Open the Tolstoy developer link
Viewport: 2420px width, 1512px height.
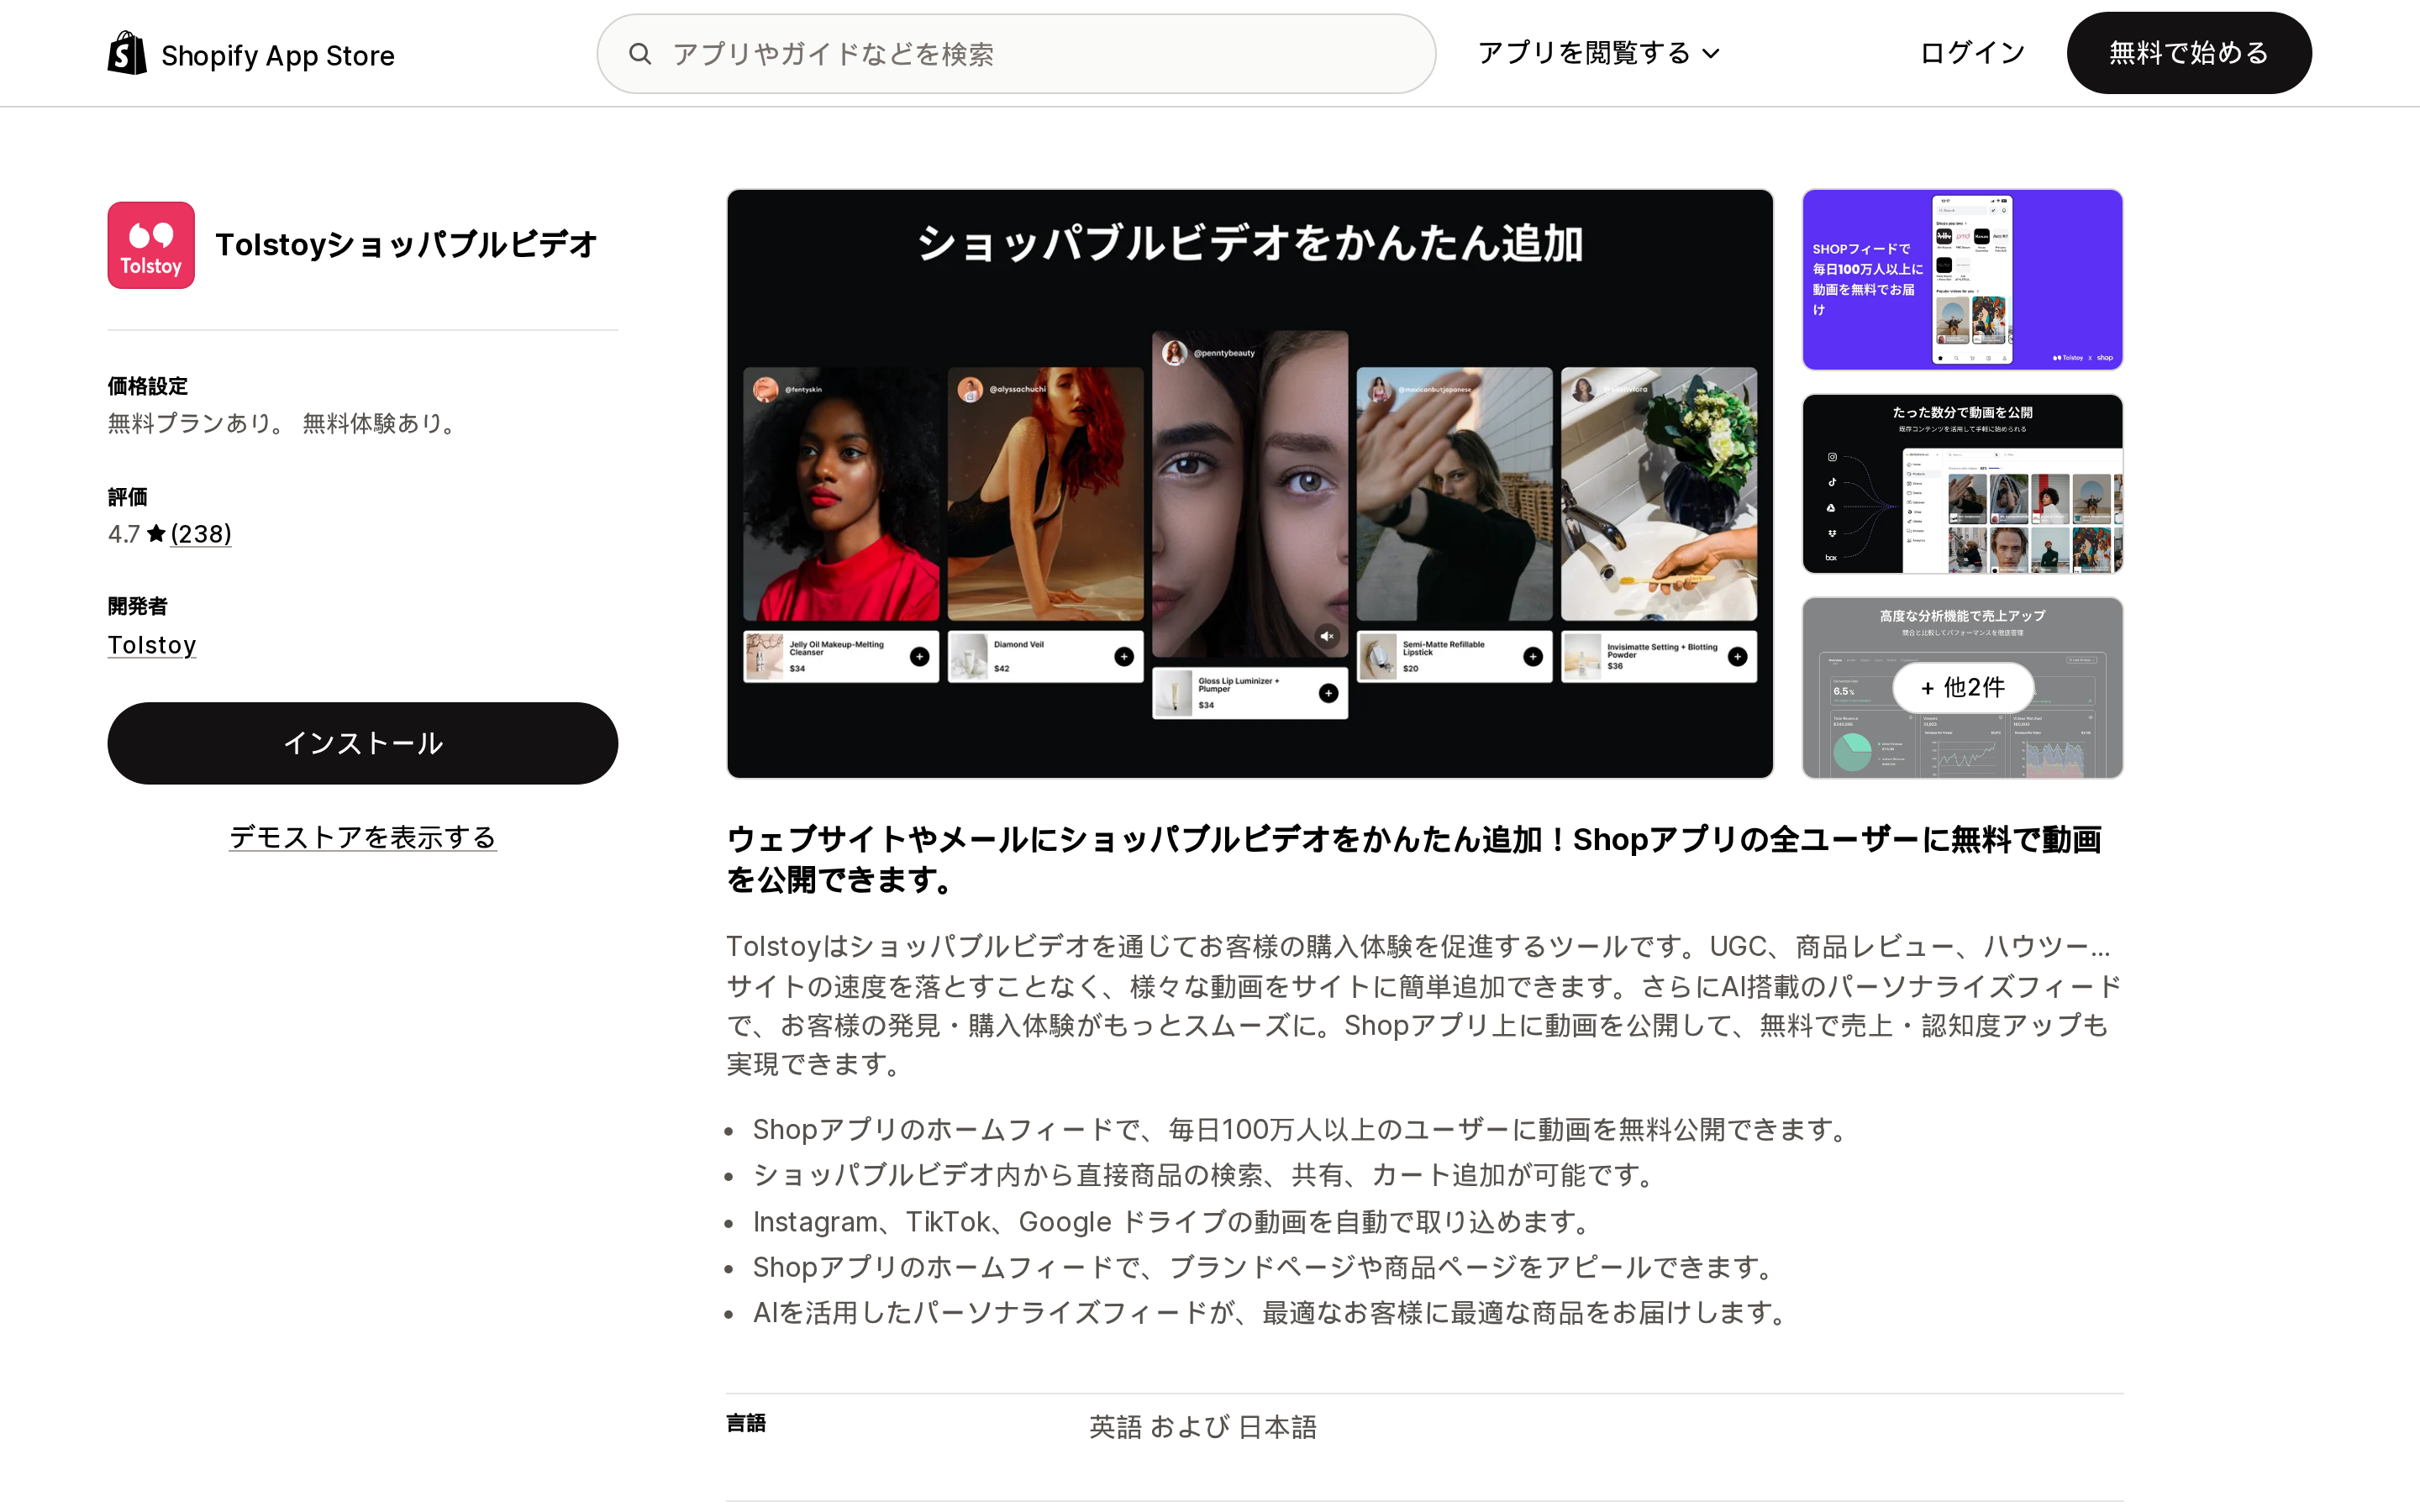coord(152,645)
